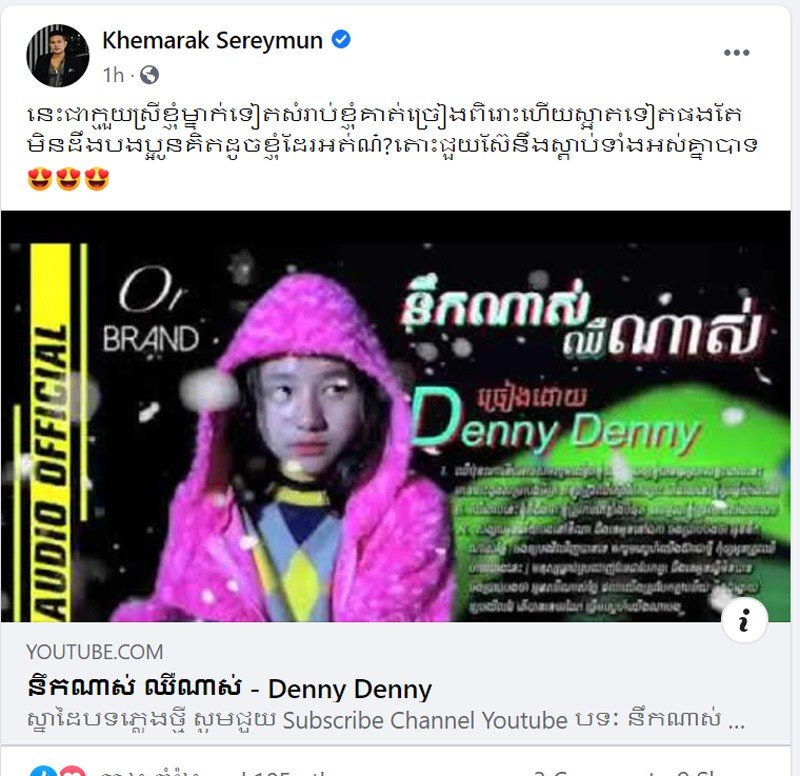The height and width of the screenshot is (776, 800).
Task: Click the O1 BRAND logo on the thumbnail
Action: (x=151, y=311)
